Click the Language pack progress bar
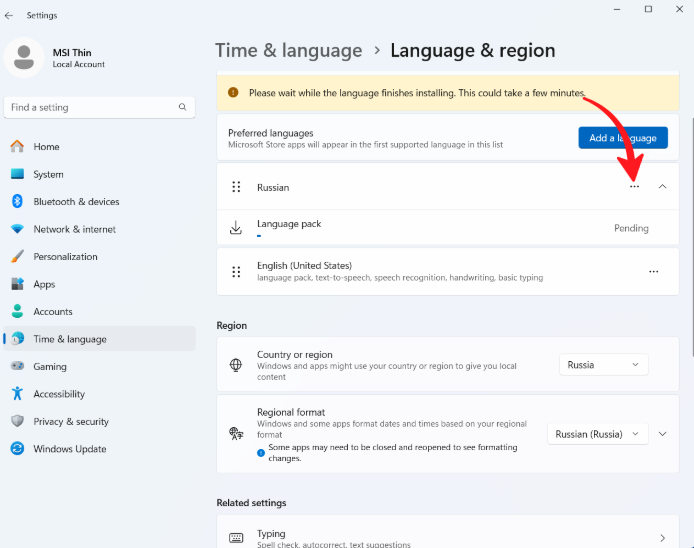 259,236
